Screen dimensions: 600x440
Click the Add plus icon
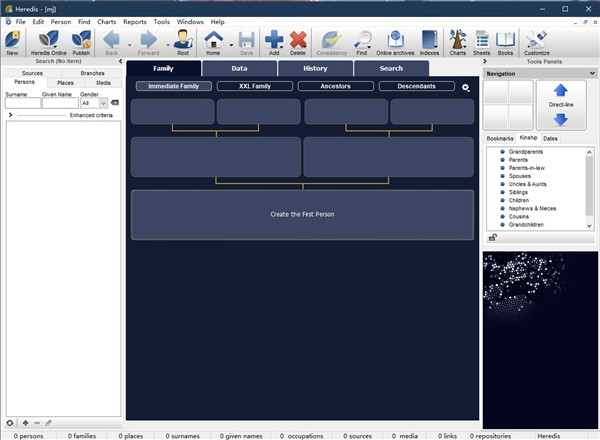[274, 42]
